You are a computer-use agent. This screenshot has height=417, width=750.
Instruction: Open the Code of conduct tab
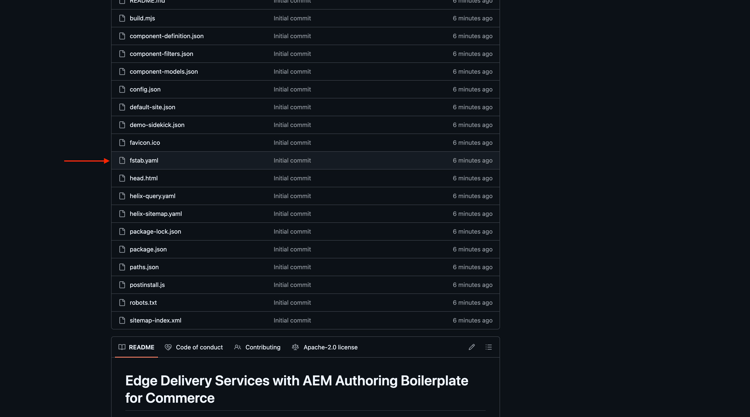199,347
